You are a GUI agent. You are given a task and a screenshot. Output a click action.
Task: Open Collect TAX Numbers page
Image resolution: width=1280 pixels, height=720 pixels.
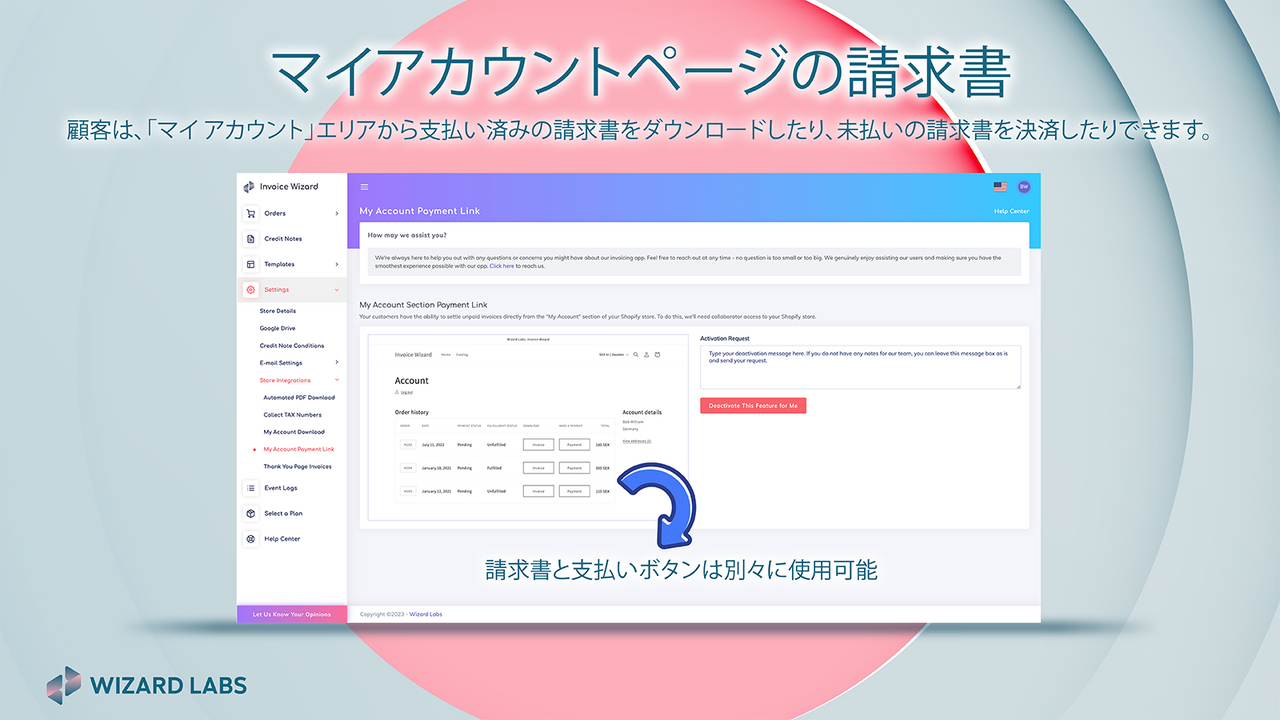point(293,415)
